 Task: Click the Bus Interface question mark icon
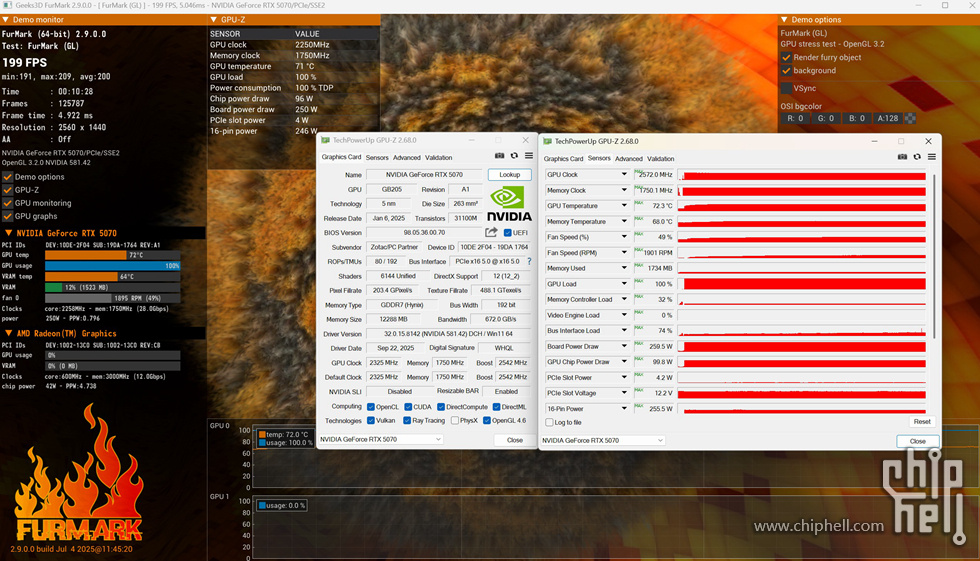pos(528,261)
